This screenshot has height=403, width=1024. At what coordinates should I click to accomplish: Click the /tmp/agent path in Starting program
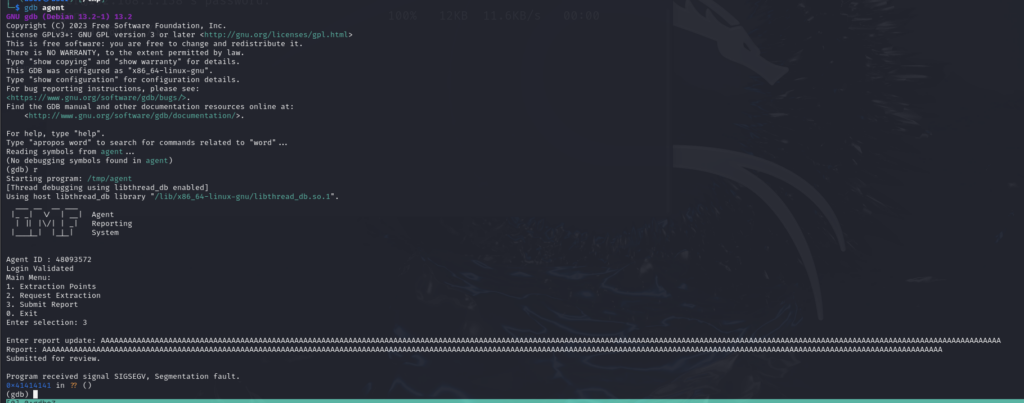[x=109, y=178]
